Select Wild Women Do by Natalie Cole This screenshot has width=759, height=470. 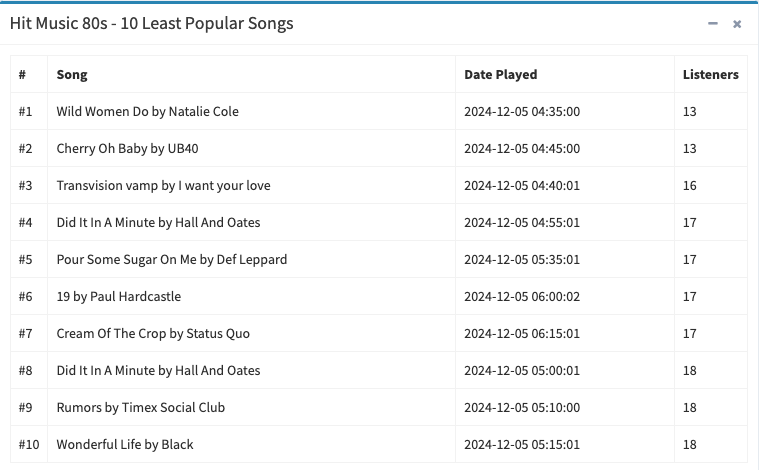point(148,111)
